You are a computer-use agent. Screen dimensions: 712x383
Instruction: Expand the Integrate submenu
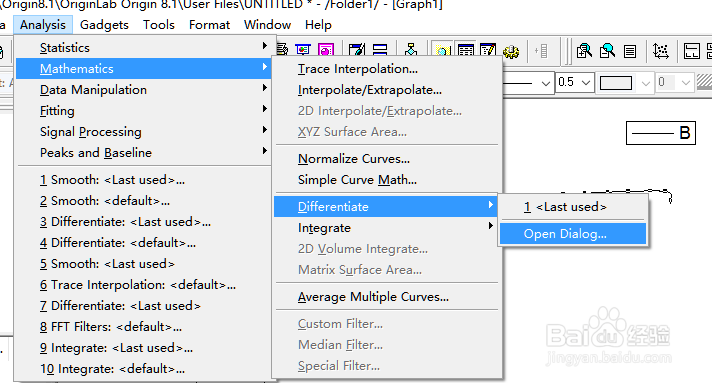pos(386,228)
